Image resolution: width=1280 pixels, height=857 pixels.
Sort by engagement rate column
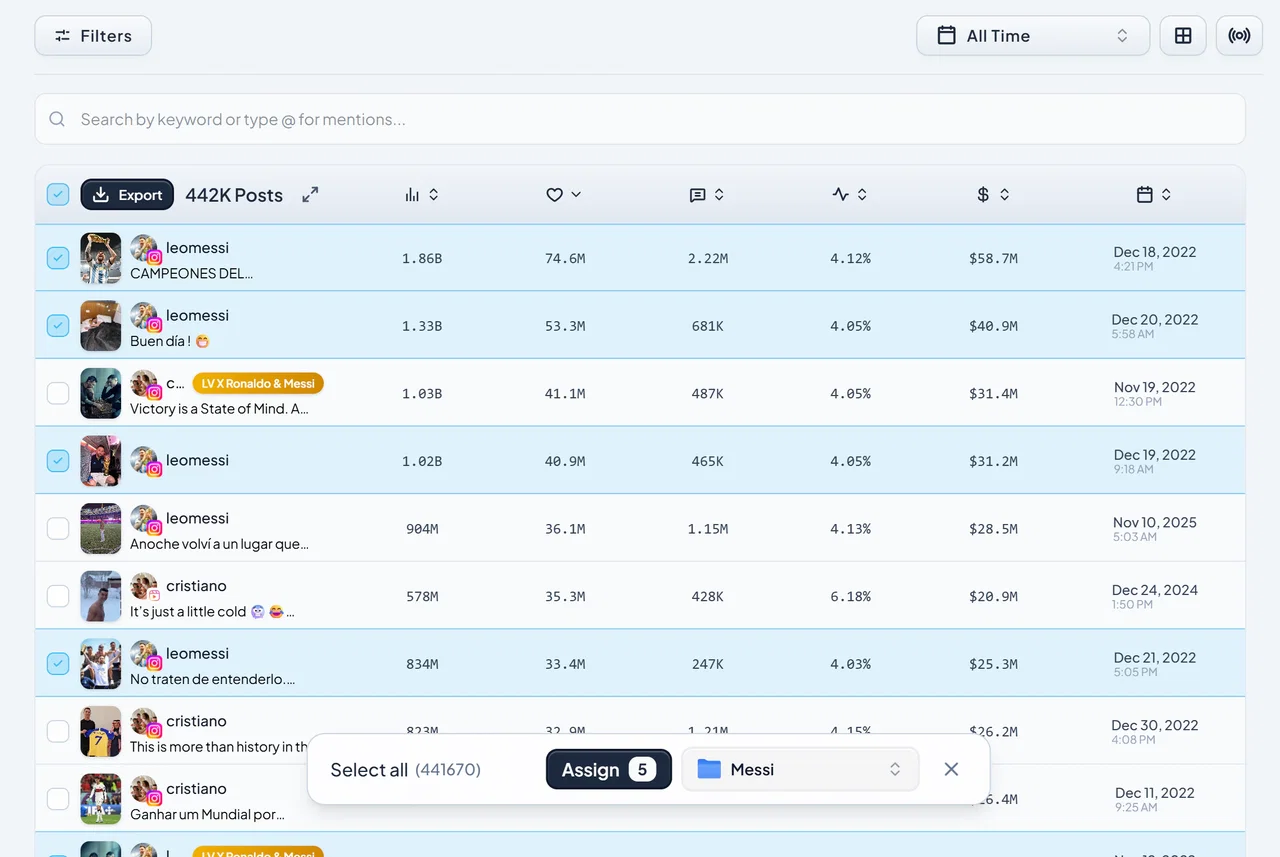[850, 195]
